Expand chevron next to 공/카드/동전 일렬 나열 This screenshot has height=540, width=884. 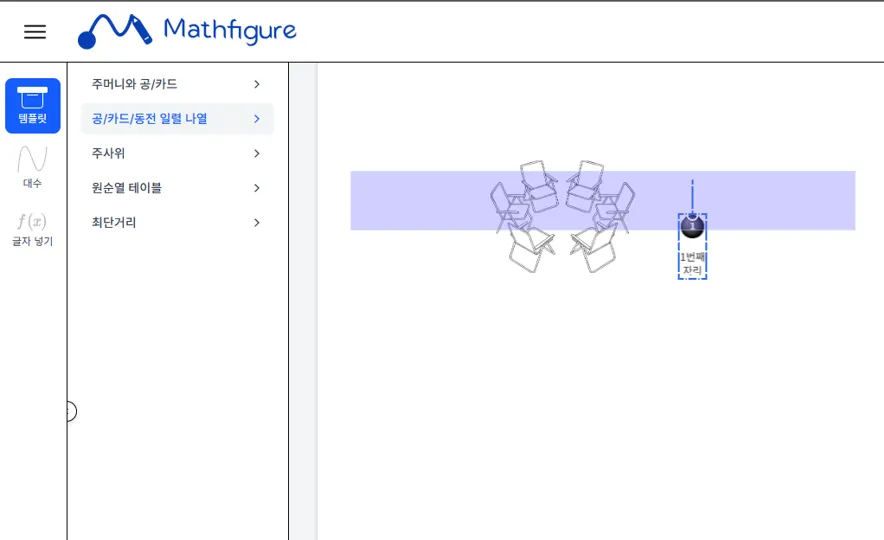coord(257,119)
